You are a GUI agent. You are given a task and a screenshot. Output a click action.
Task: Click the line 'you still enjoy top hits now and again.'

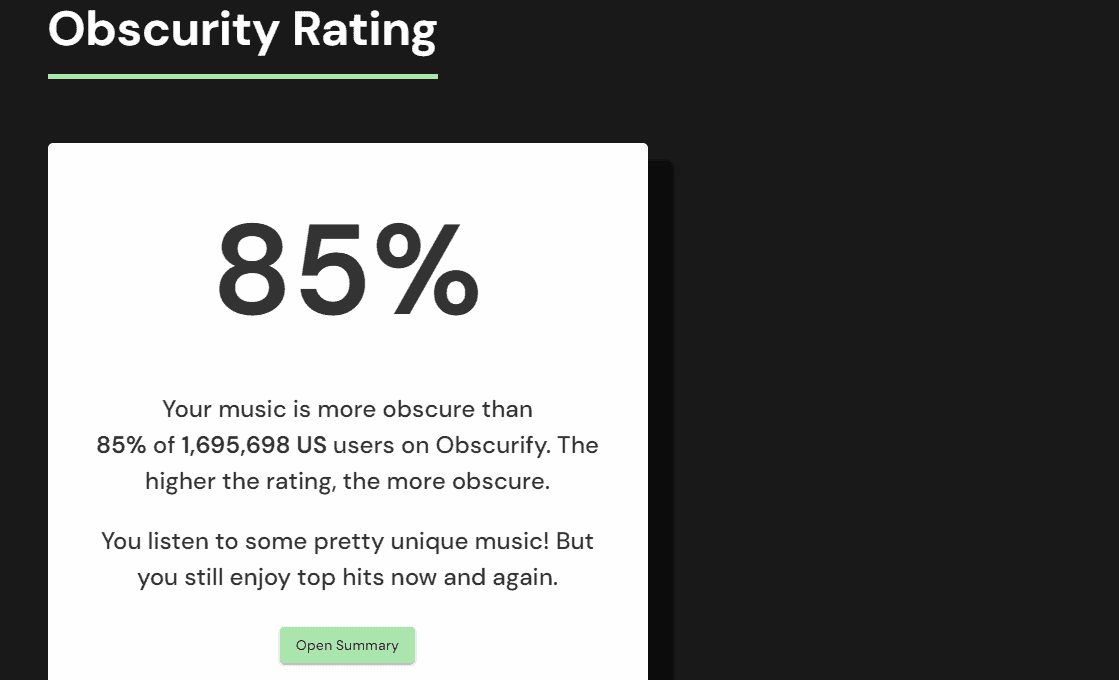348,577
